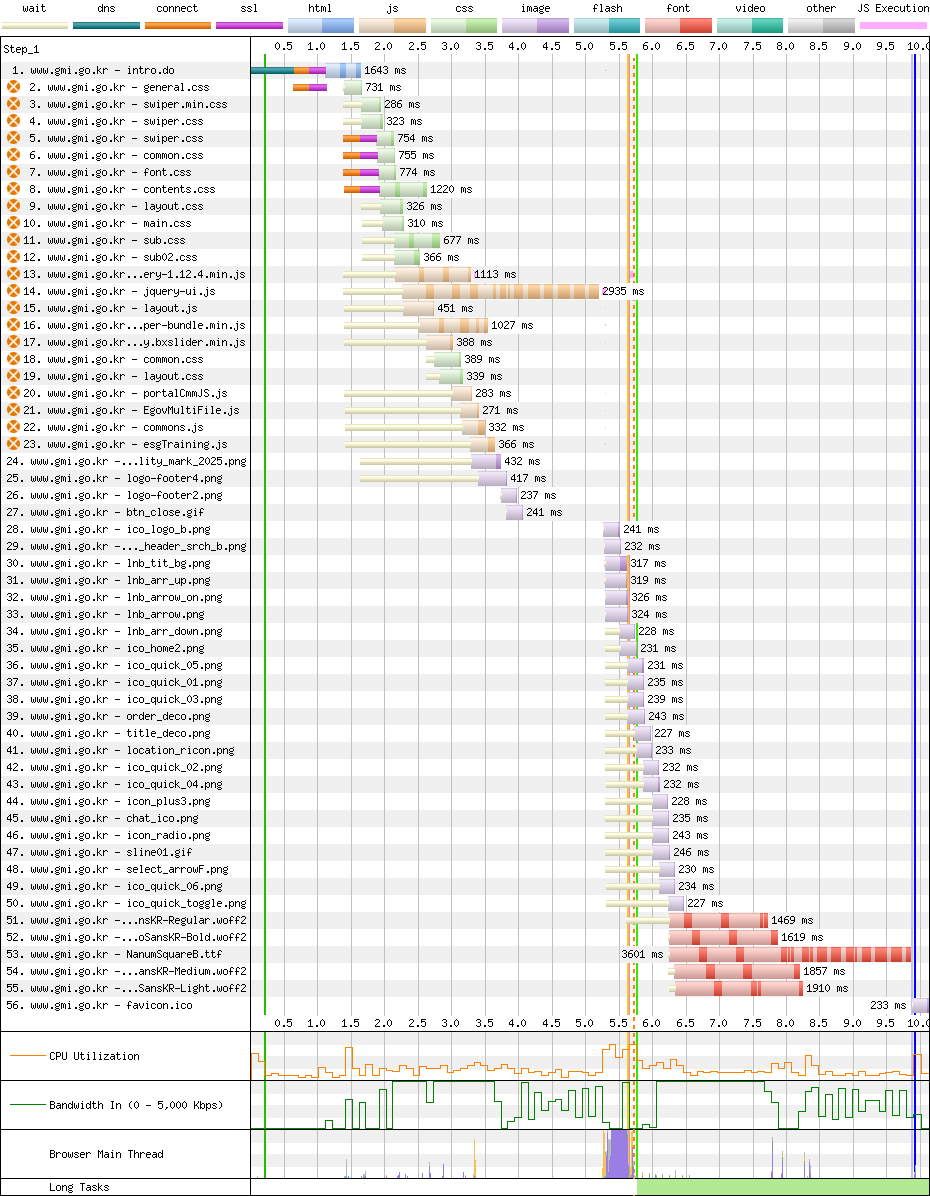
Task: Click the Browser Main Thread label
Action: pyautogui.click(x=106, y=1154)
